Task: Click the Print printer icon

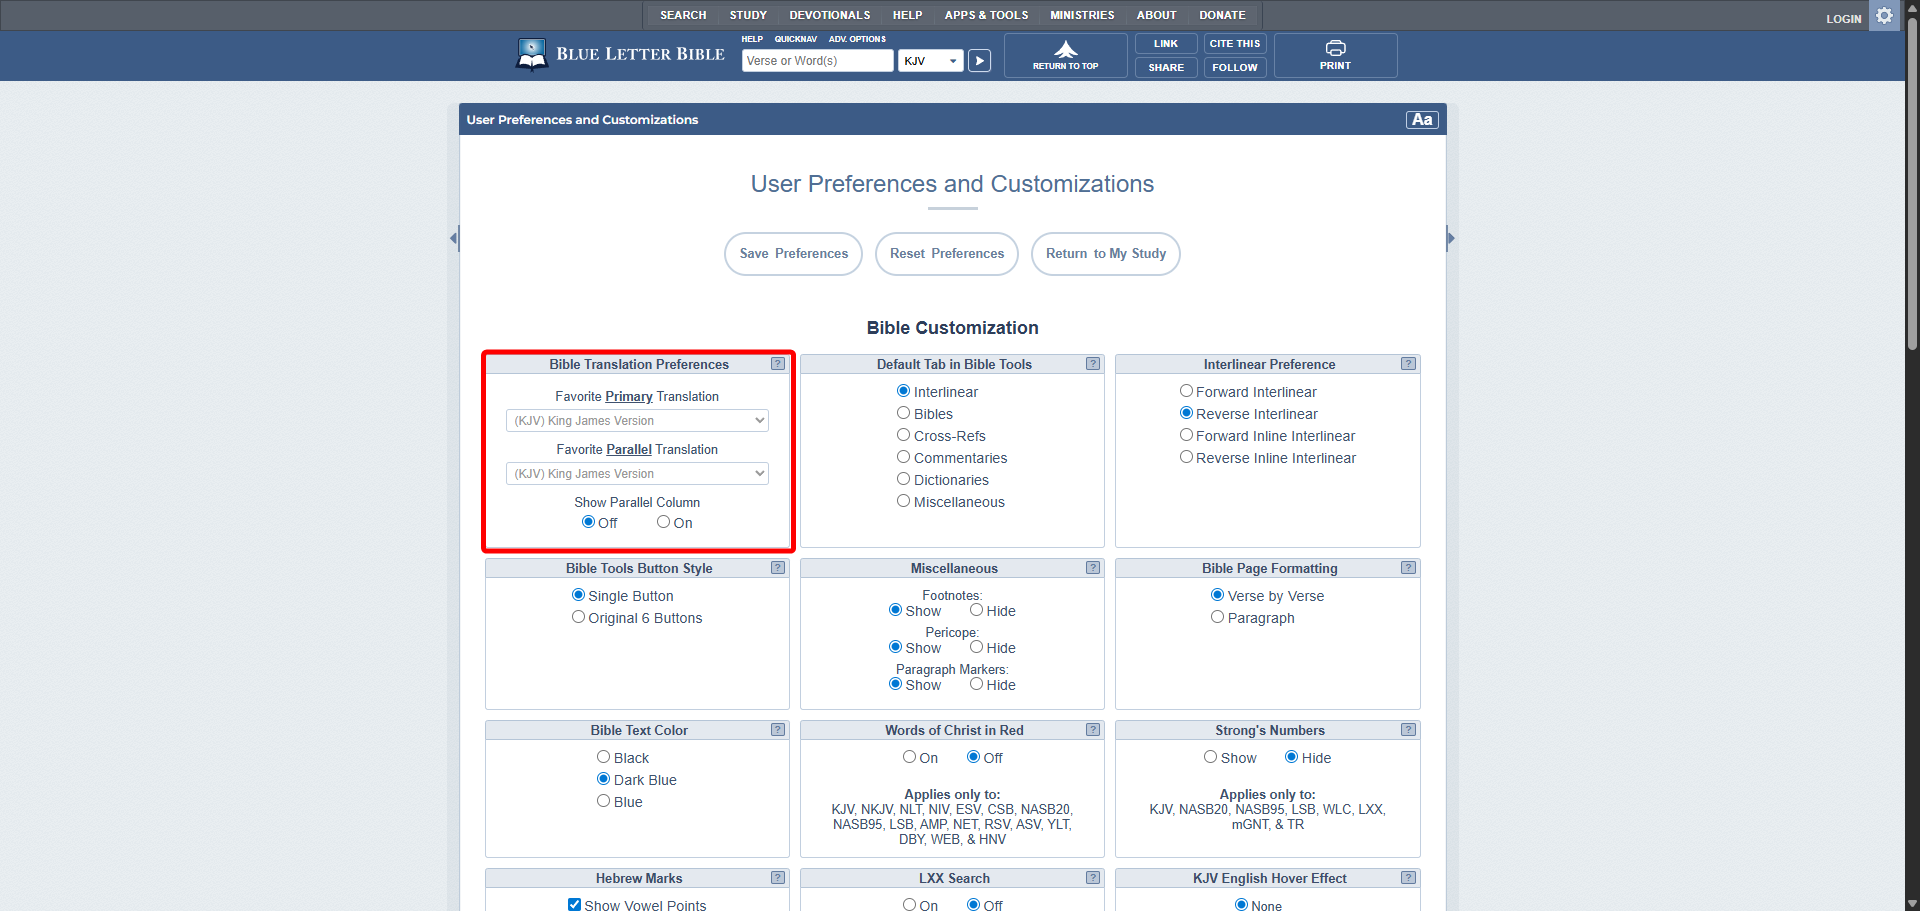Action: coord(1335,48)
